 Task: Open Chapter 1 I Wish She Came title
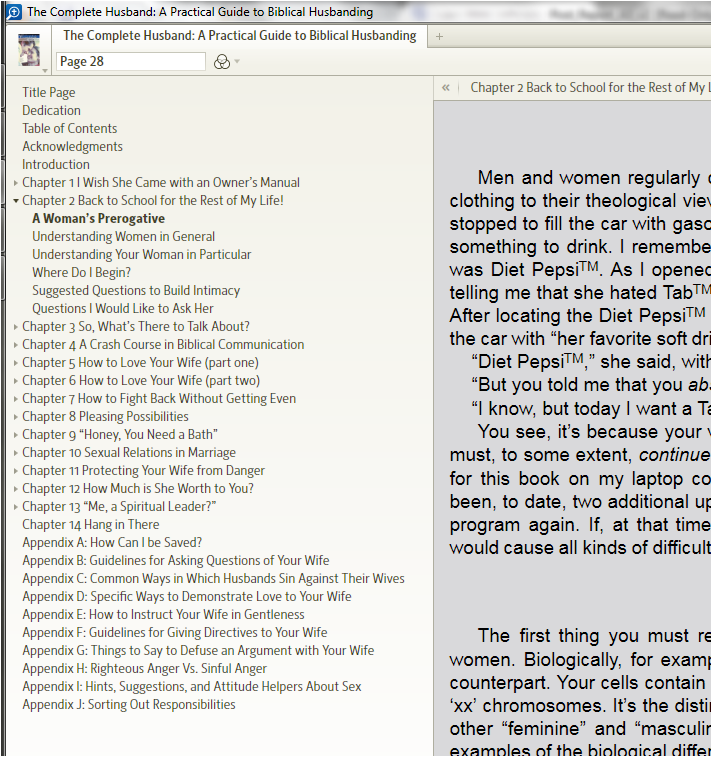pyautogui.click(x=161, y=182)
